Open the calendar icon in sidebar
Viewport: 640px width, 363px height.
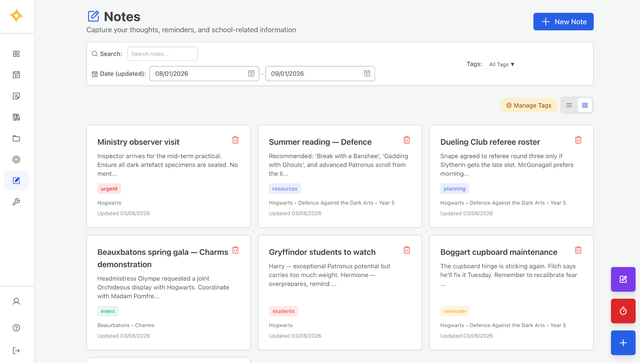16,75
